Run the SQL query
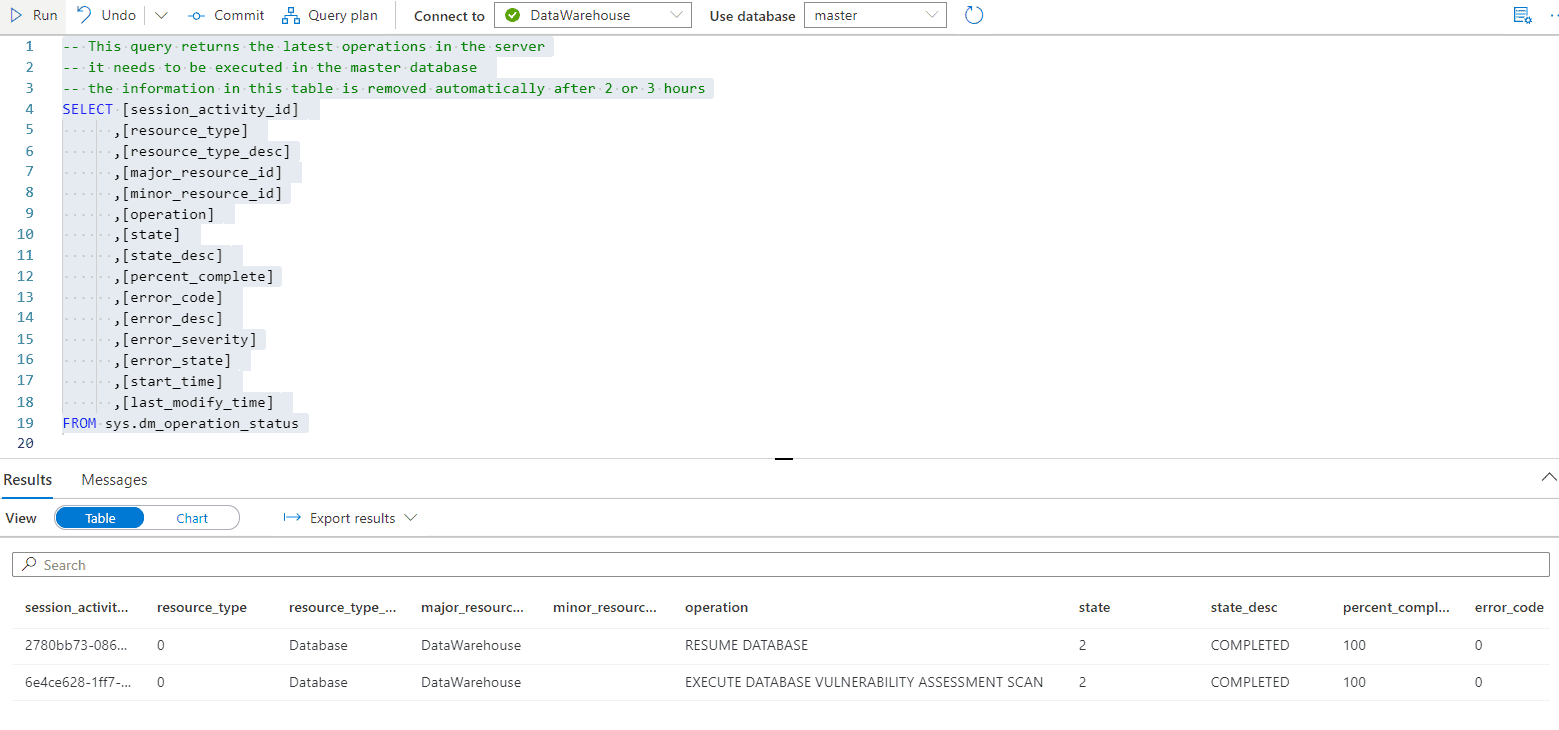Screen dimensions: 1559x730 pos(33,15)
